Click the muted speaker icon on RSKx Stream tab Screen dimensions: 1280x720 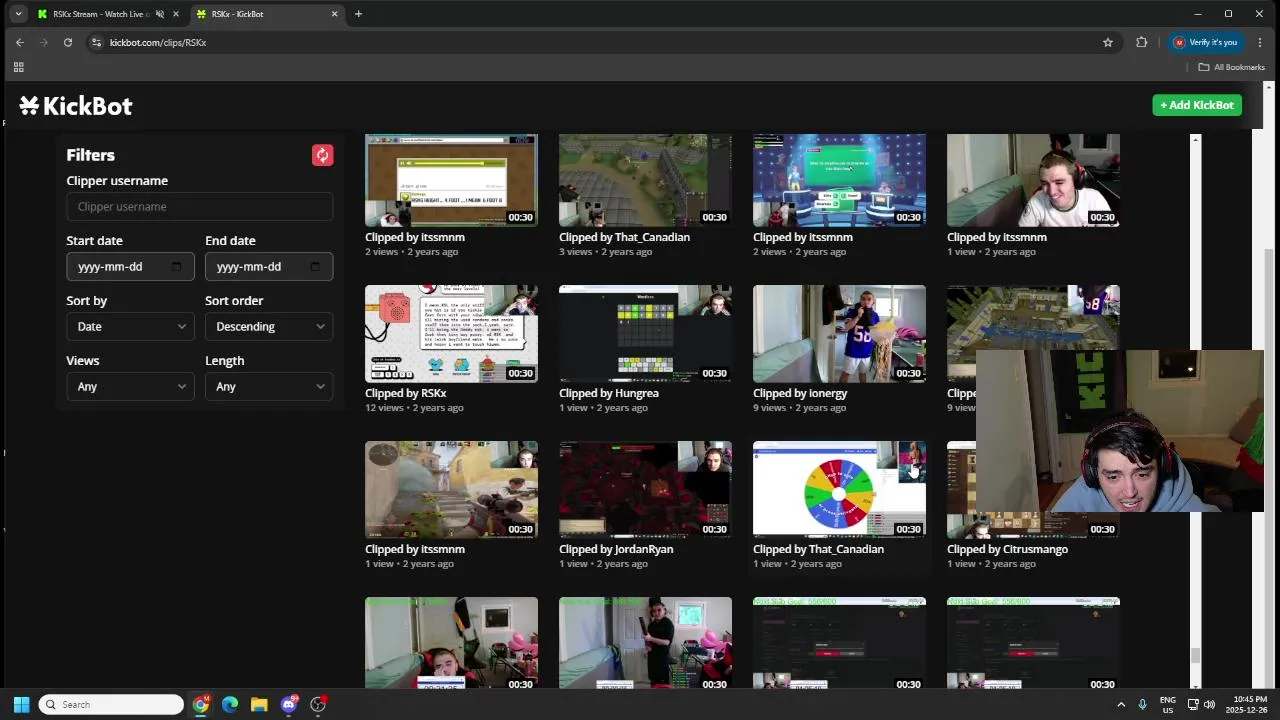tap(160, 14)
